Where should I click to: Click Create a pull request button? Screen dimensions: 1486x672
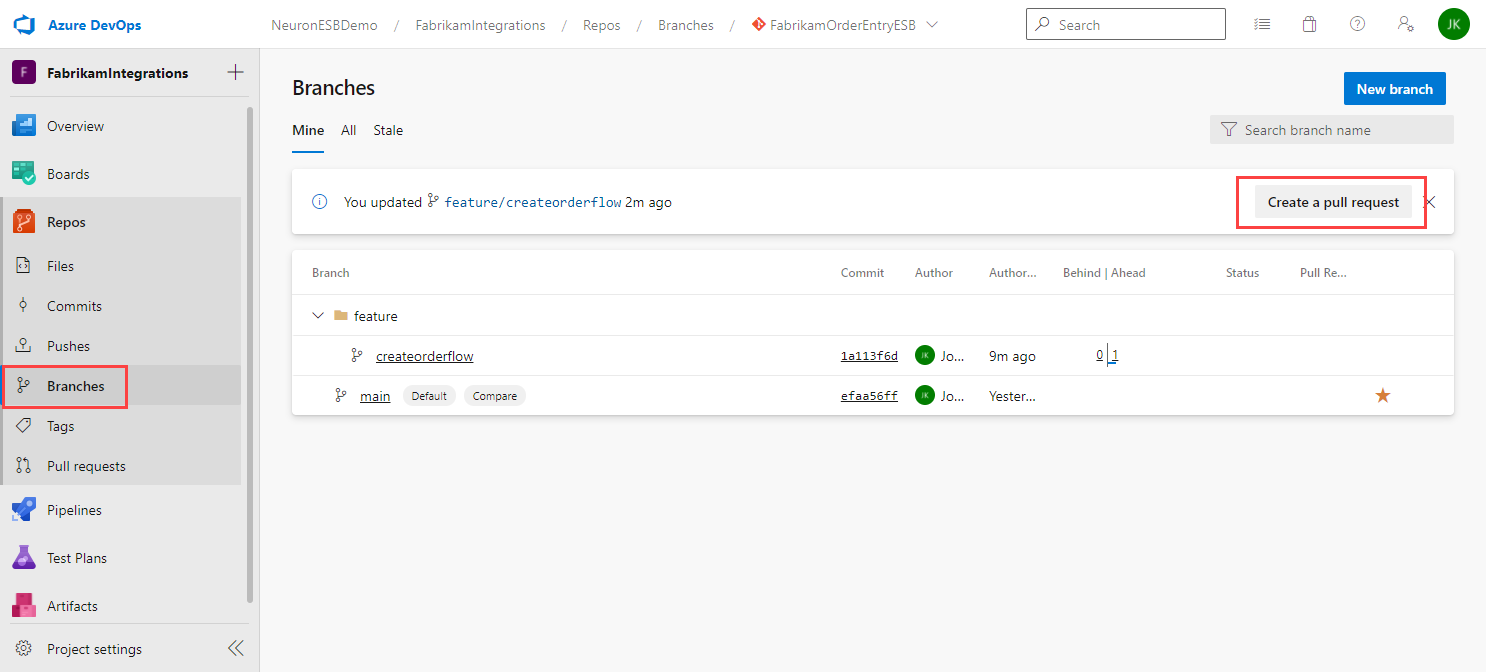pyautogui.click(x=1333, y=202)
